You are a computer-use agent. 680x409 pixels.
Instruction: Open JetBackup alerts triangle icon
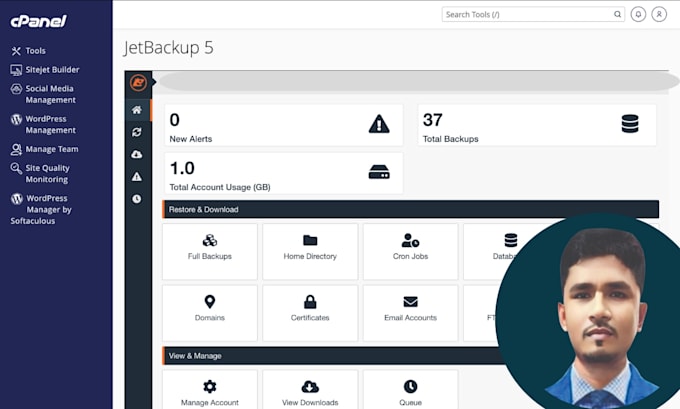coord(137,177)
